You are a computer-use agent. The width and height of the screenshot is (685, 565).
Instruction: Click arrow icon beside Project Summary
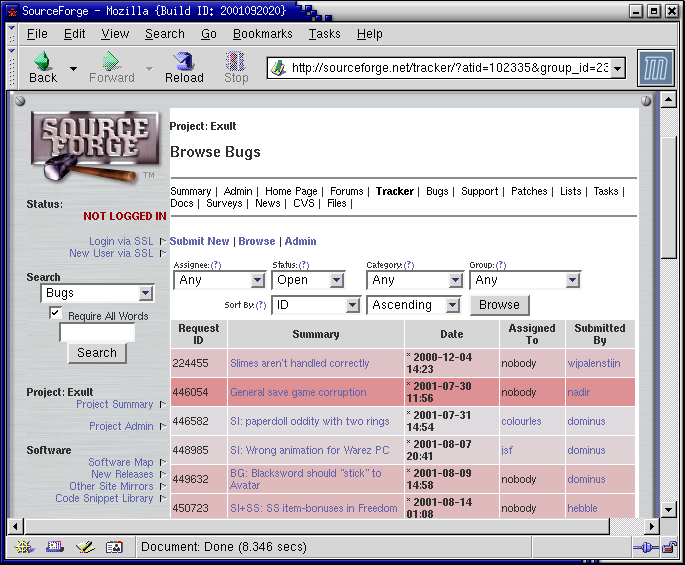[x=163, y=404]
